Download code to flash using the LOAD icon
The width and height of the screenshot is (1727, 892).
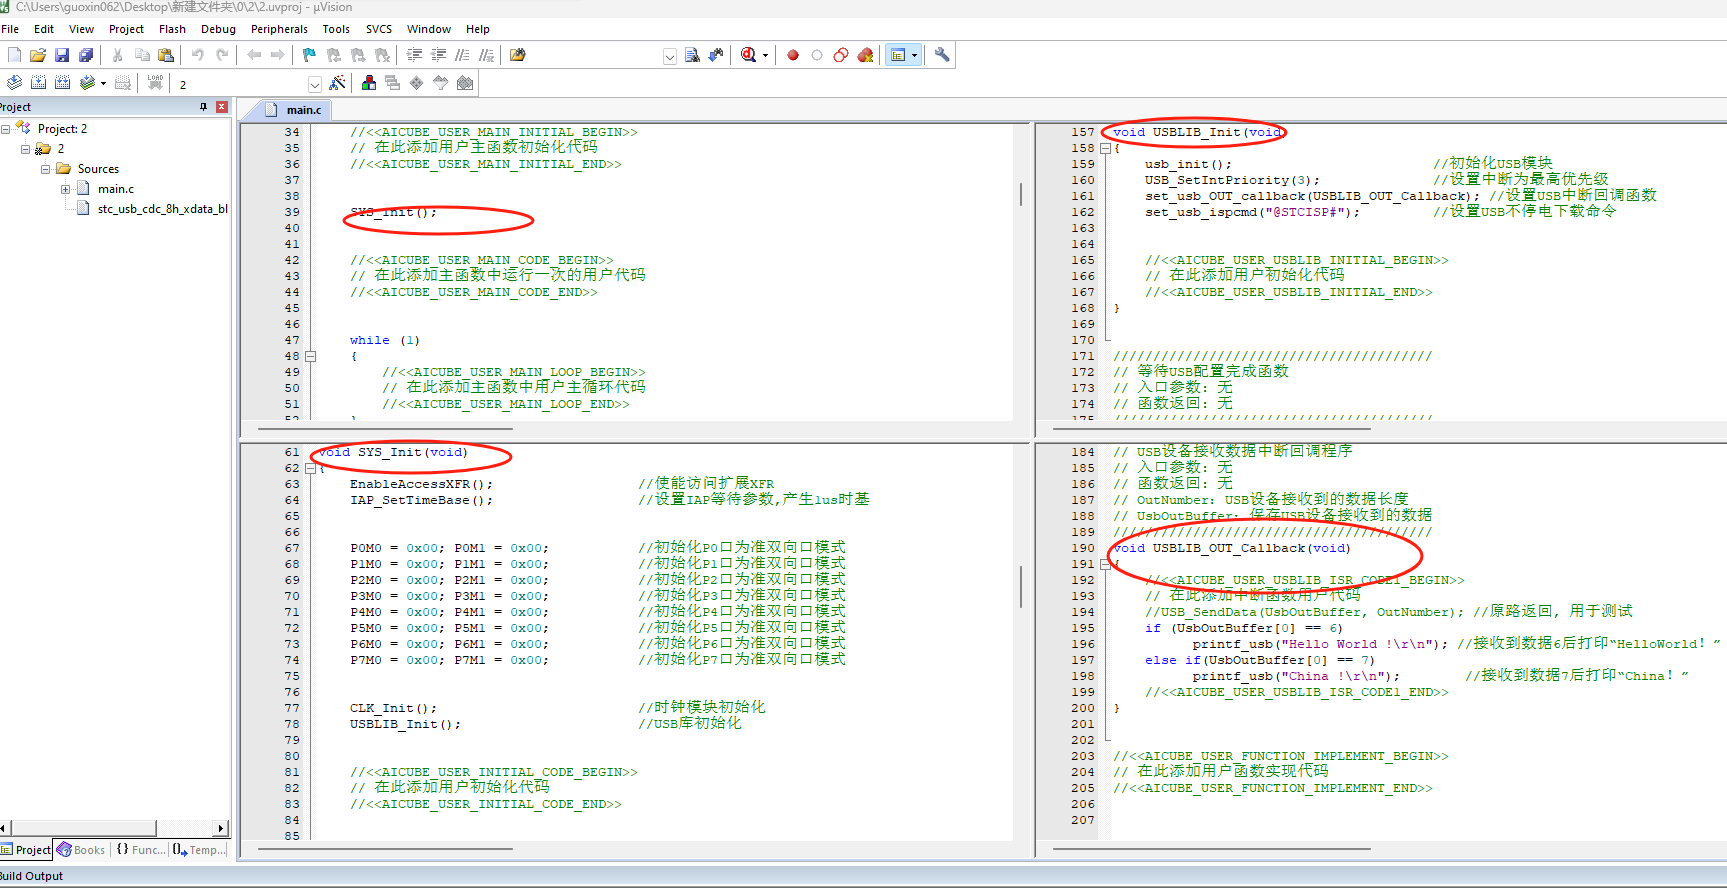tap(155, 83)
